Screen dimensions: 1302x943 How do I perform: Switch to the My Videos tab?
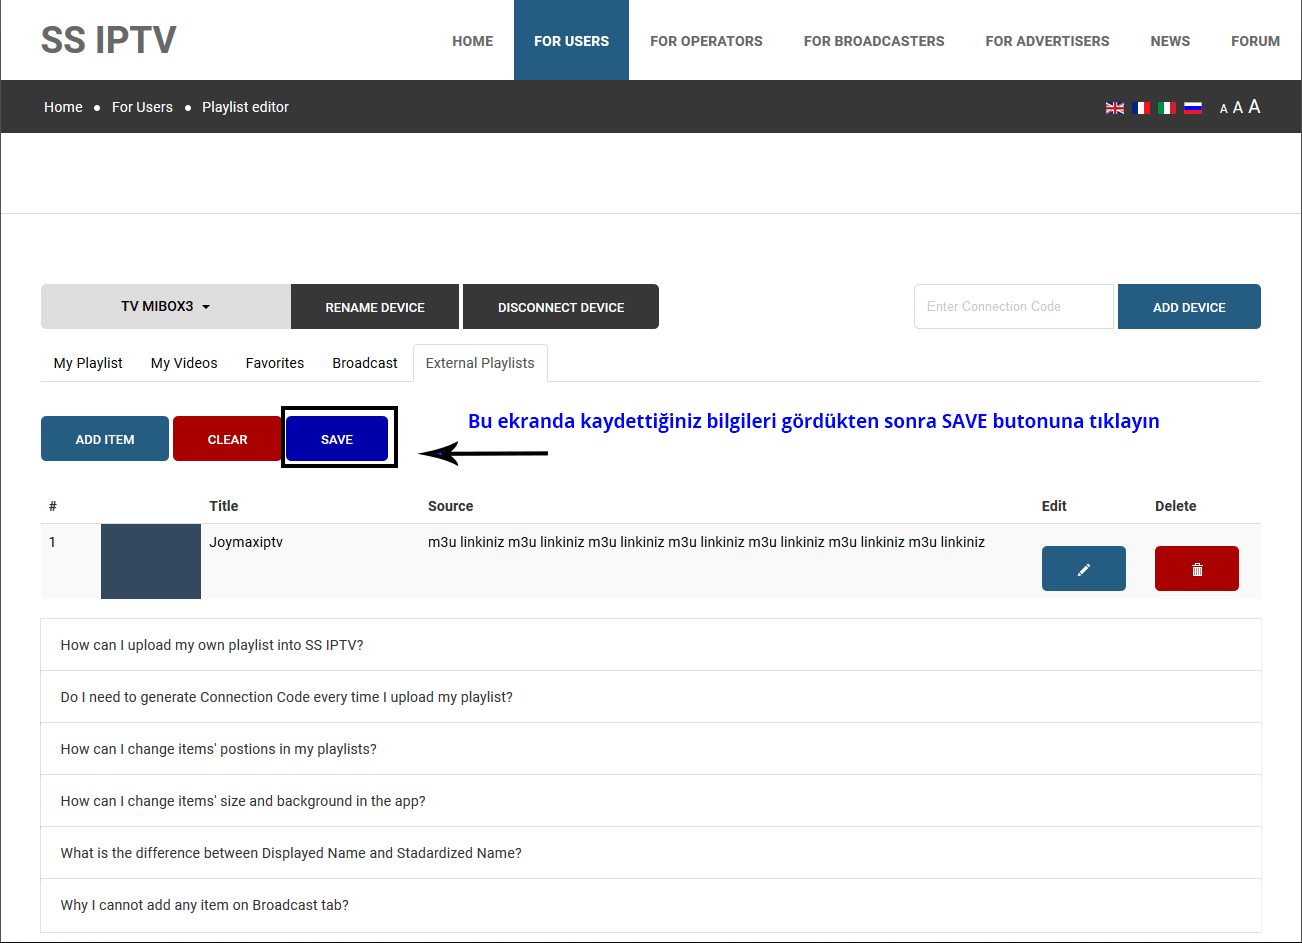pyautogui.click(x=184, y=363)
